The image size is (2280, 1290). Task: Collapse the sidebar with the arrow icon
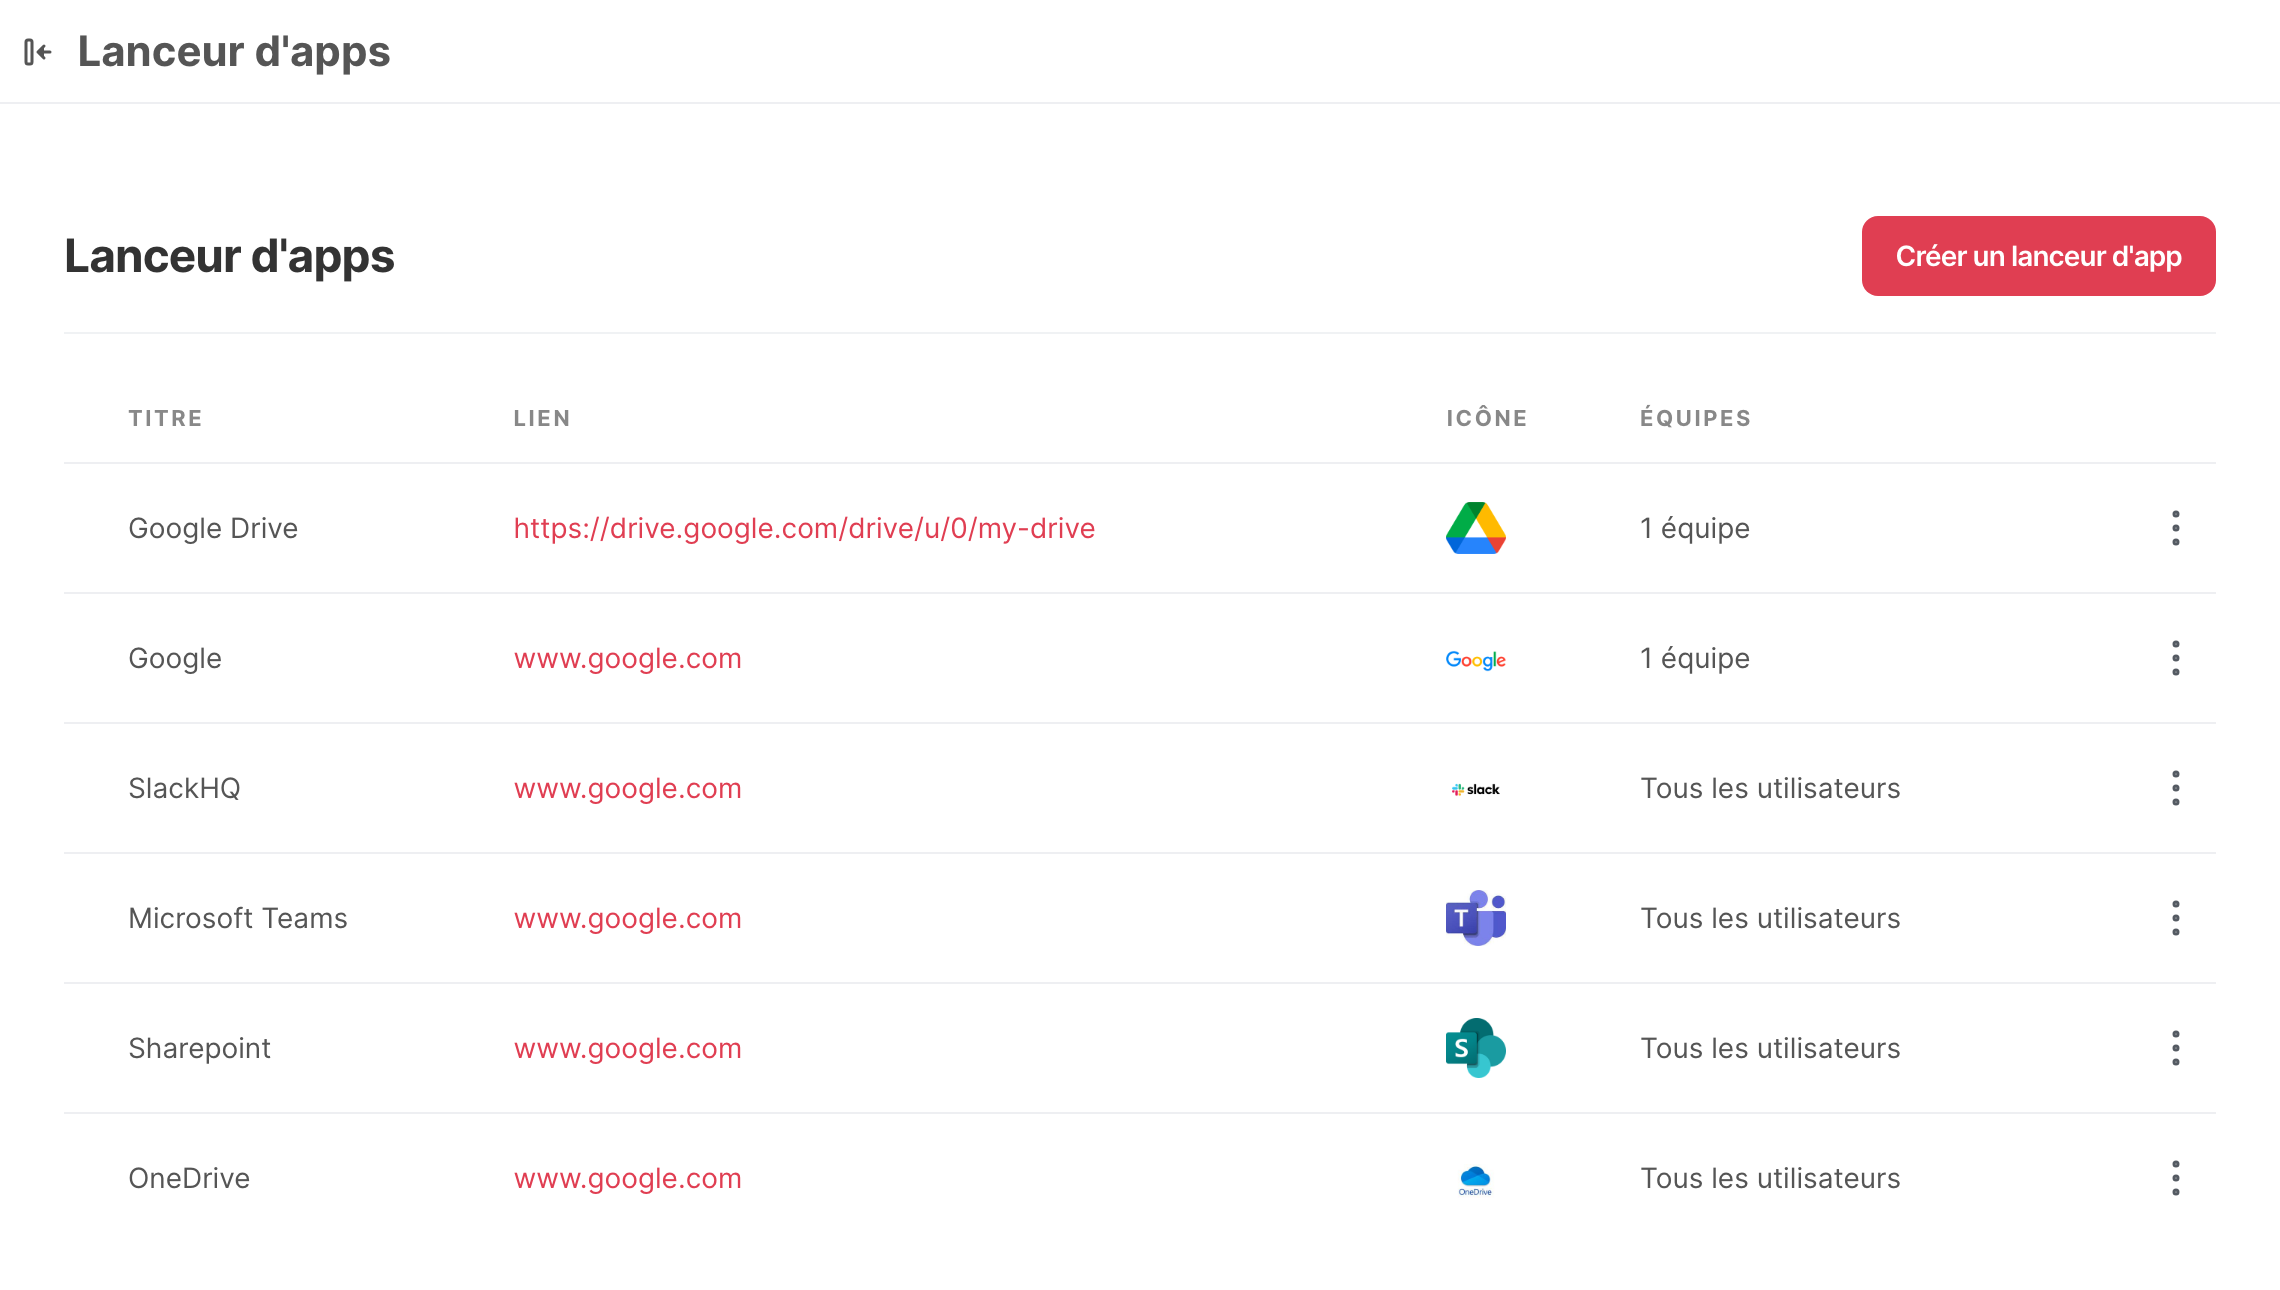[38, 52]
